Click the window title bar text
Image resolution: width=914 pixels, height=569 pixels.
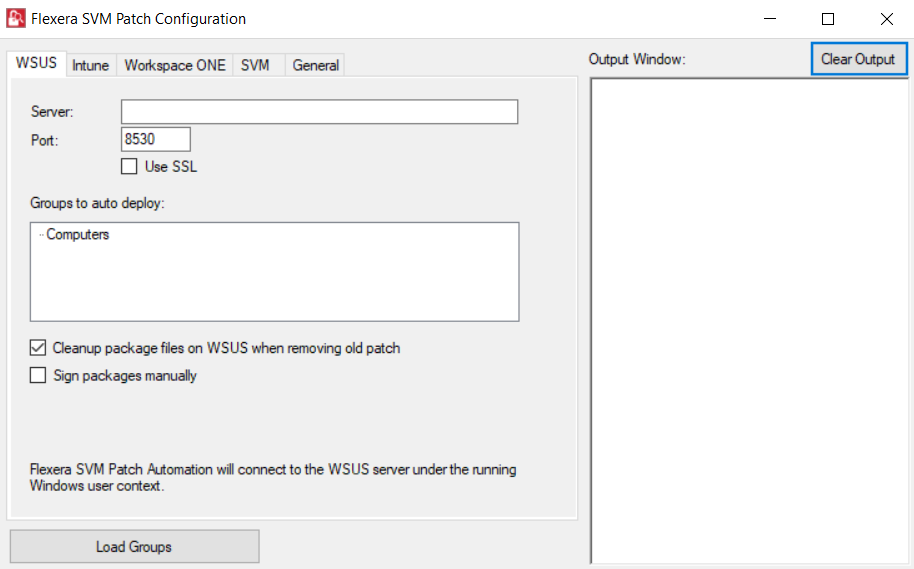[138, 19]
